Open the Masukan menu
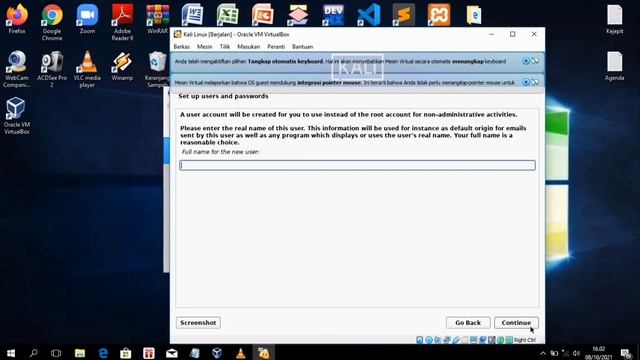 [x=249, y=47]
